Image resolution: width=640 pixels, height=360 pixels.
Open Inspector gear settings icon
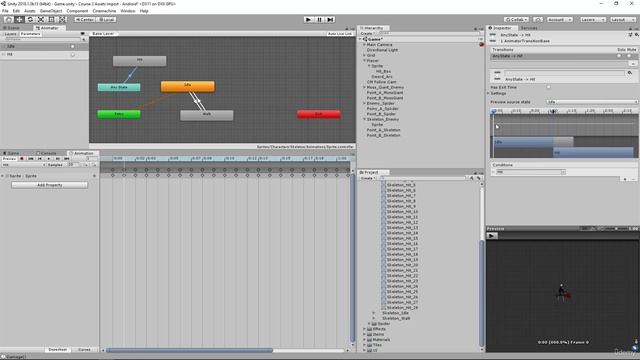(x=636, y=35)
